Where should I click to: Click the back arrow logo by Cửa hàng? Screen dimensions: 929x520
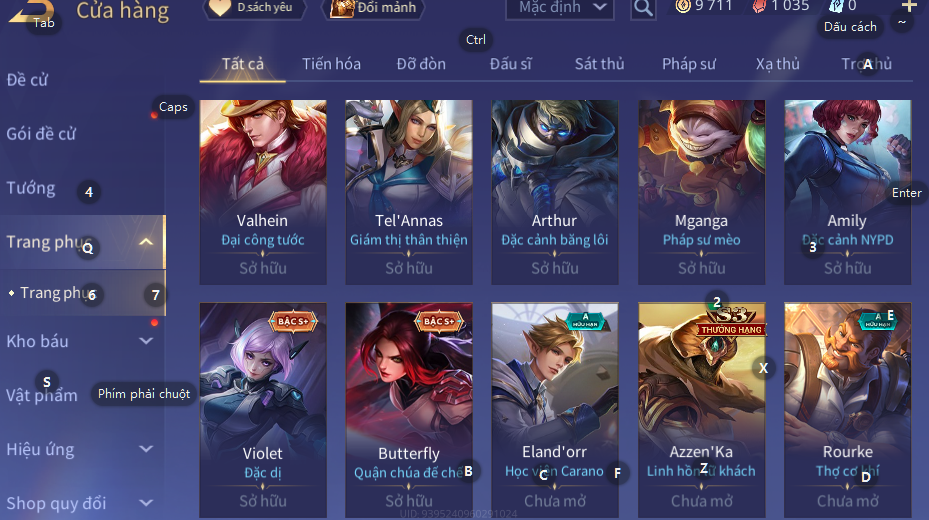[x=33, y=12]
